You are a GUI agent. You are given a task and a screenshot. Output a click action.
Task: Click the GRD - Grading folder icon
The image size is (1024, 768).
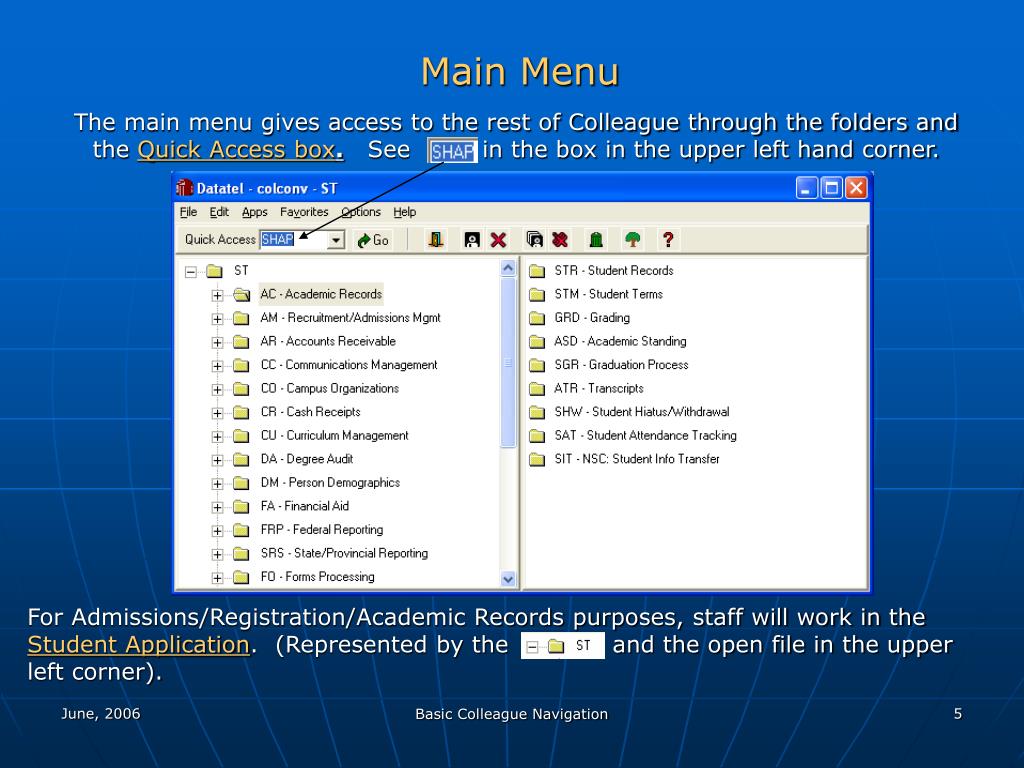[537, 318]
